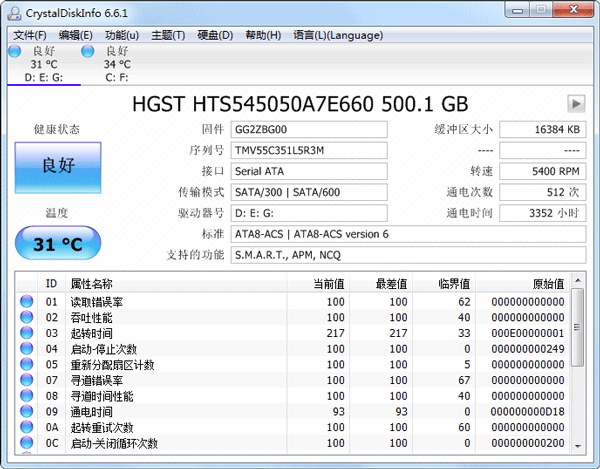This screenshot has height=469, width=600.
Task: Click the 5400 RPM rotation field
Action: (x=543, y=171)
